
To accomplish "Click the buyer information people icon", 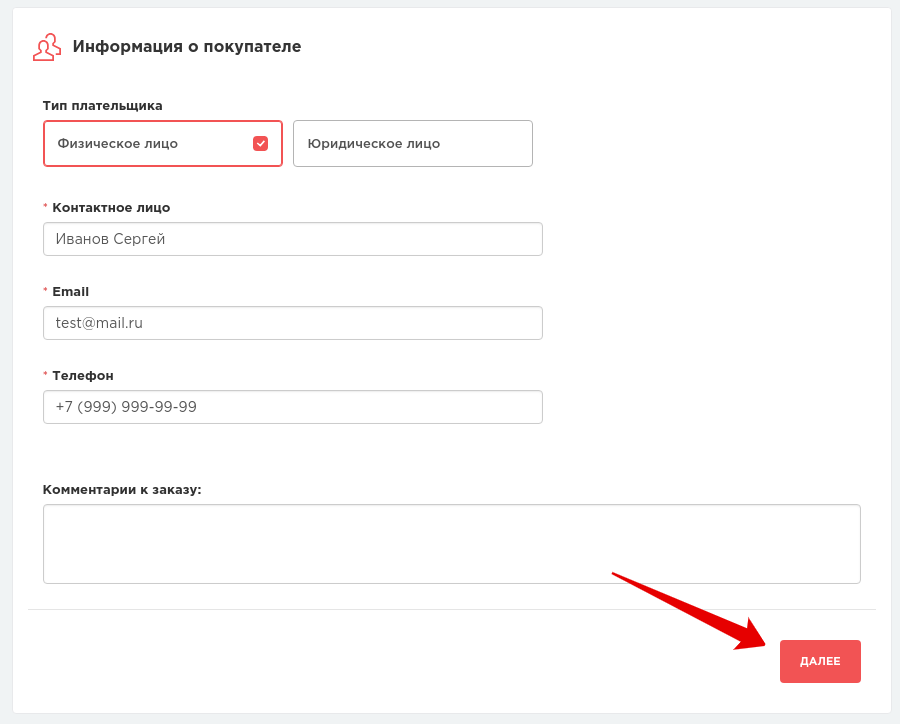I will tap(46, 47).
